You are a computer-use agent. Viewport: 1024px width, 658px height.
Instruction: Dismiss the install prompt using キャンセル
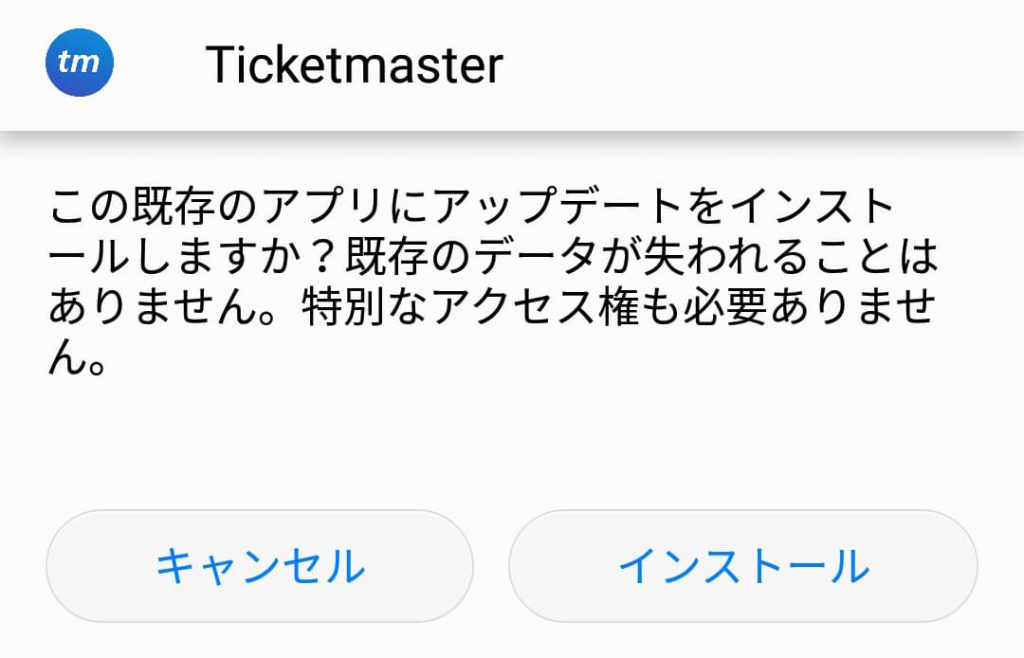(x=259, y=567)
